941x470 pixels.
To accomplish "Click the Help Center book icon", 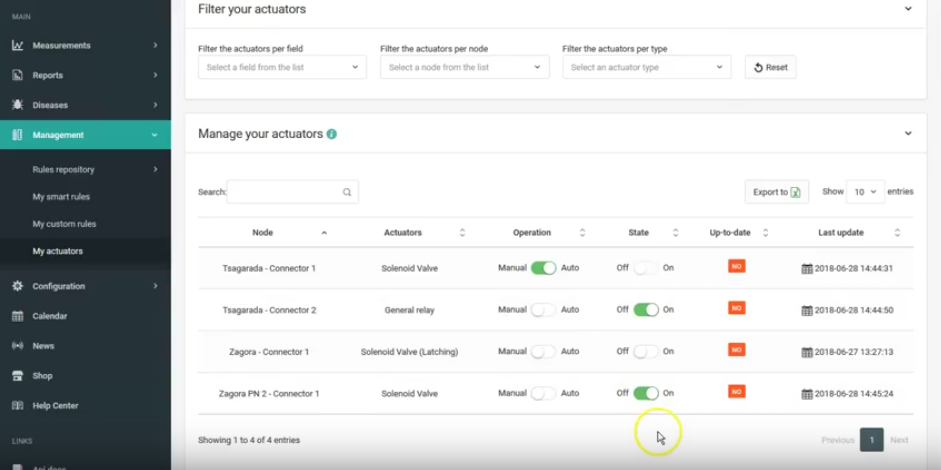I will point(17,406).
